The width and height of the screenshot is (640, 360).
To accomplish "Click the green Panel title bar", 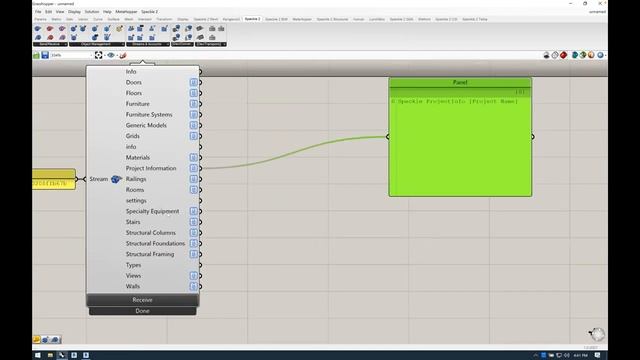I will (x=460, y=82).
